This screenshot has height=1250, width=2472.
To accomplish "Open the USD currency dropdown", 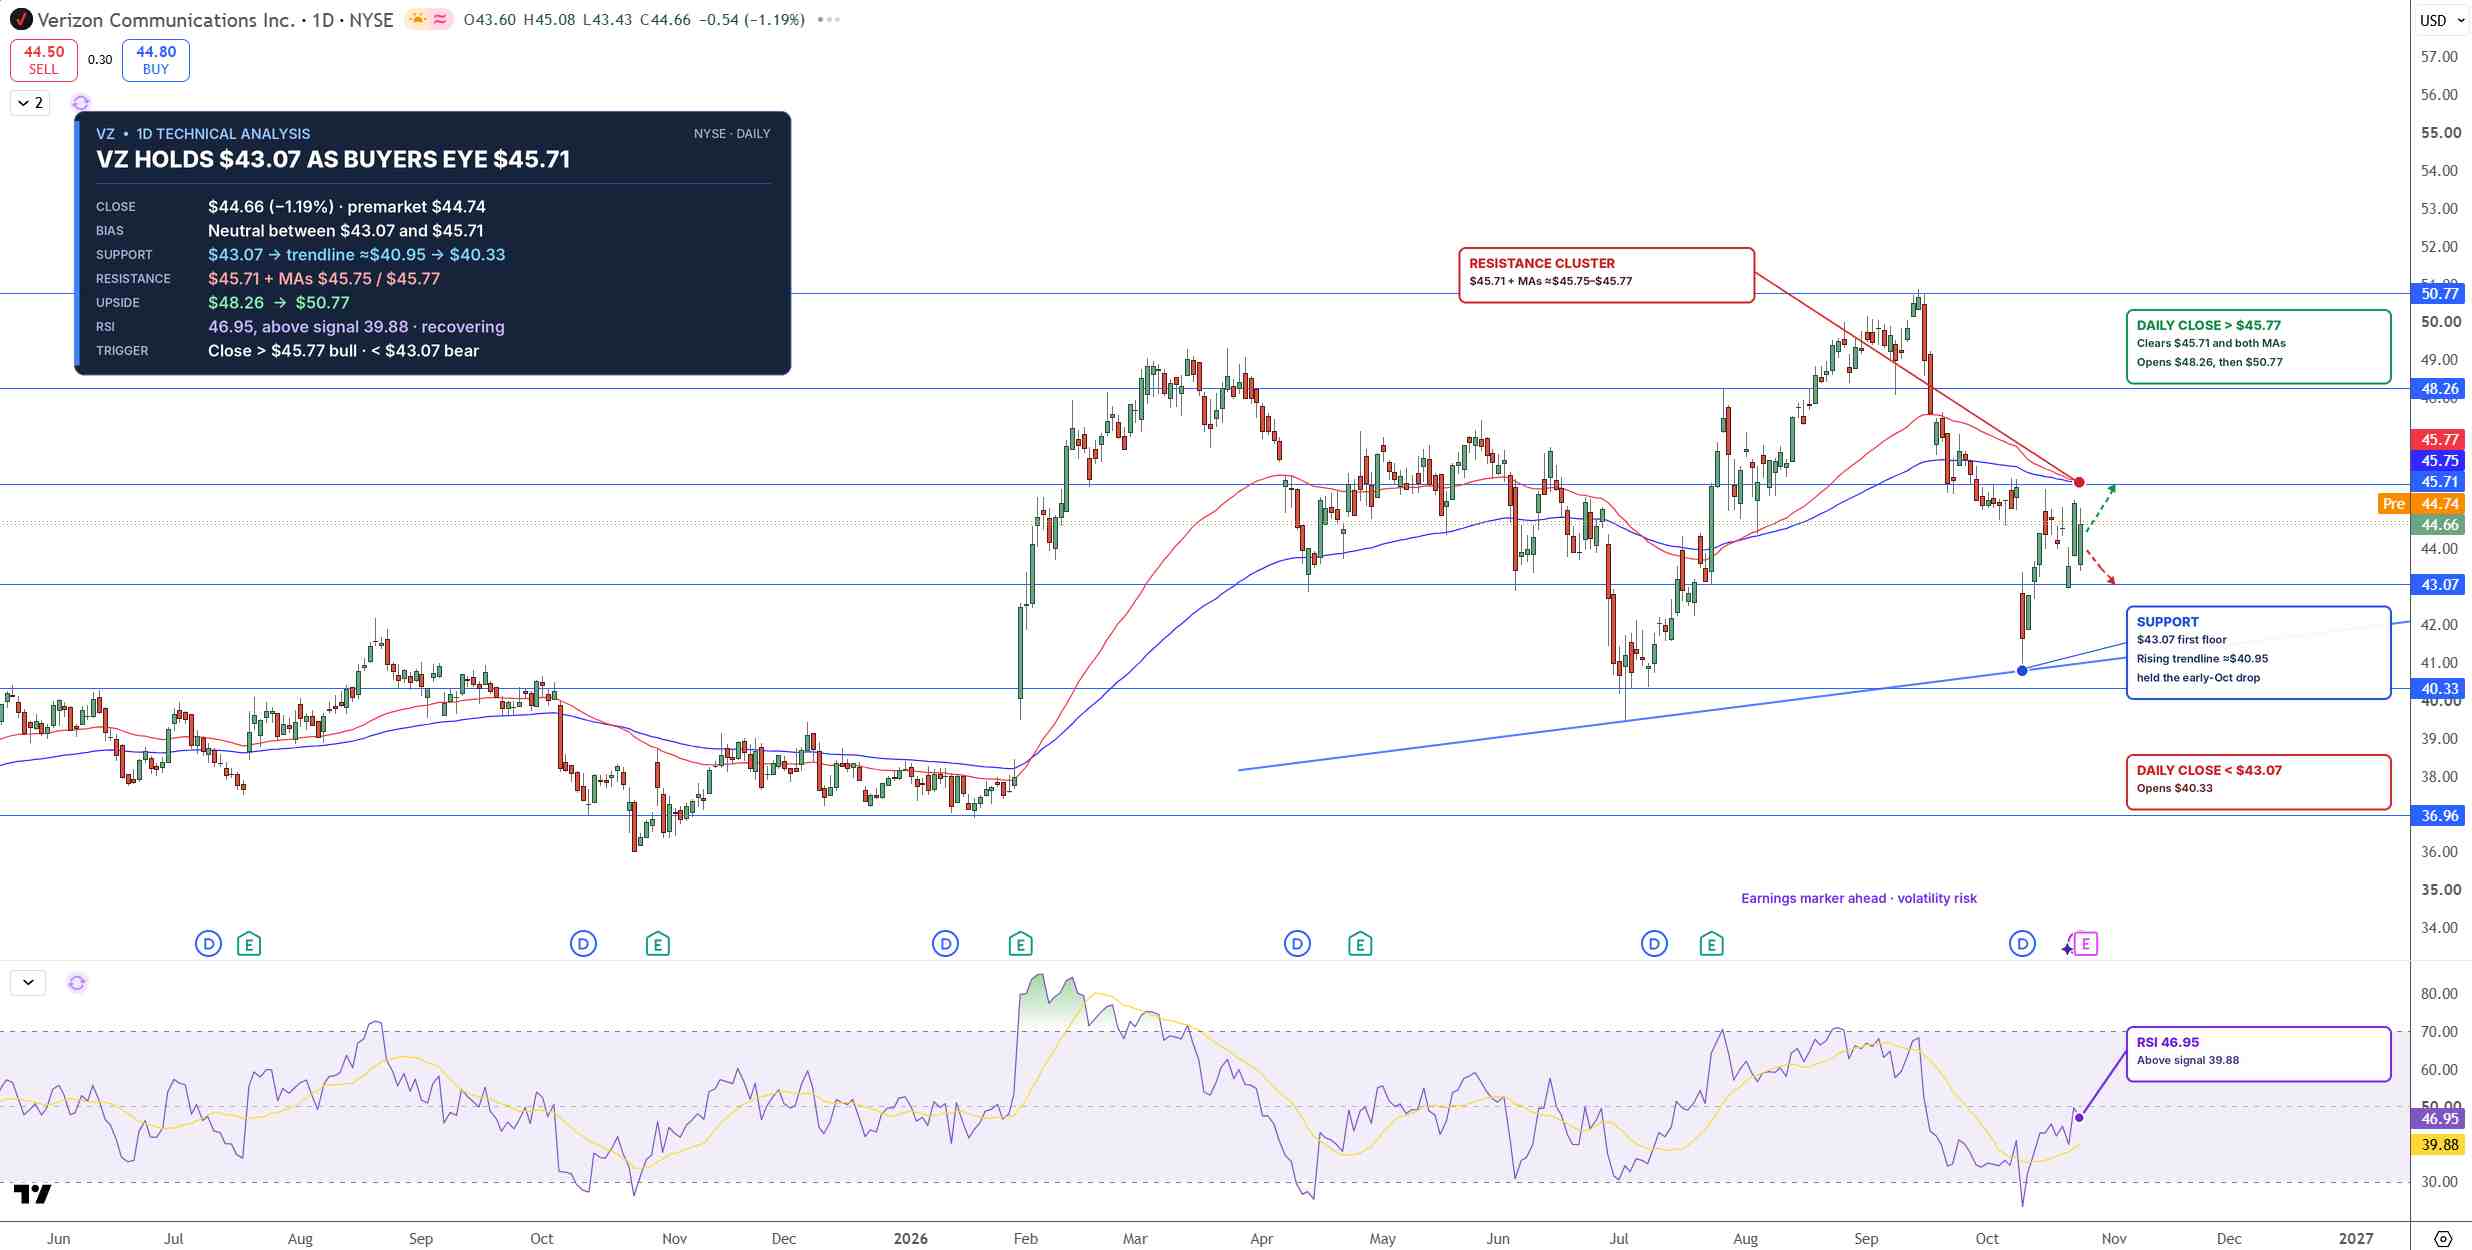I will coord(2441,20).
